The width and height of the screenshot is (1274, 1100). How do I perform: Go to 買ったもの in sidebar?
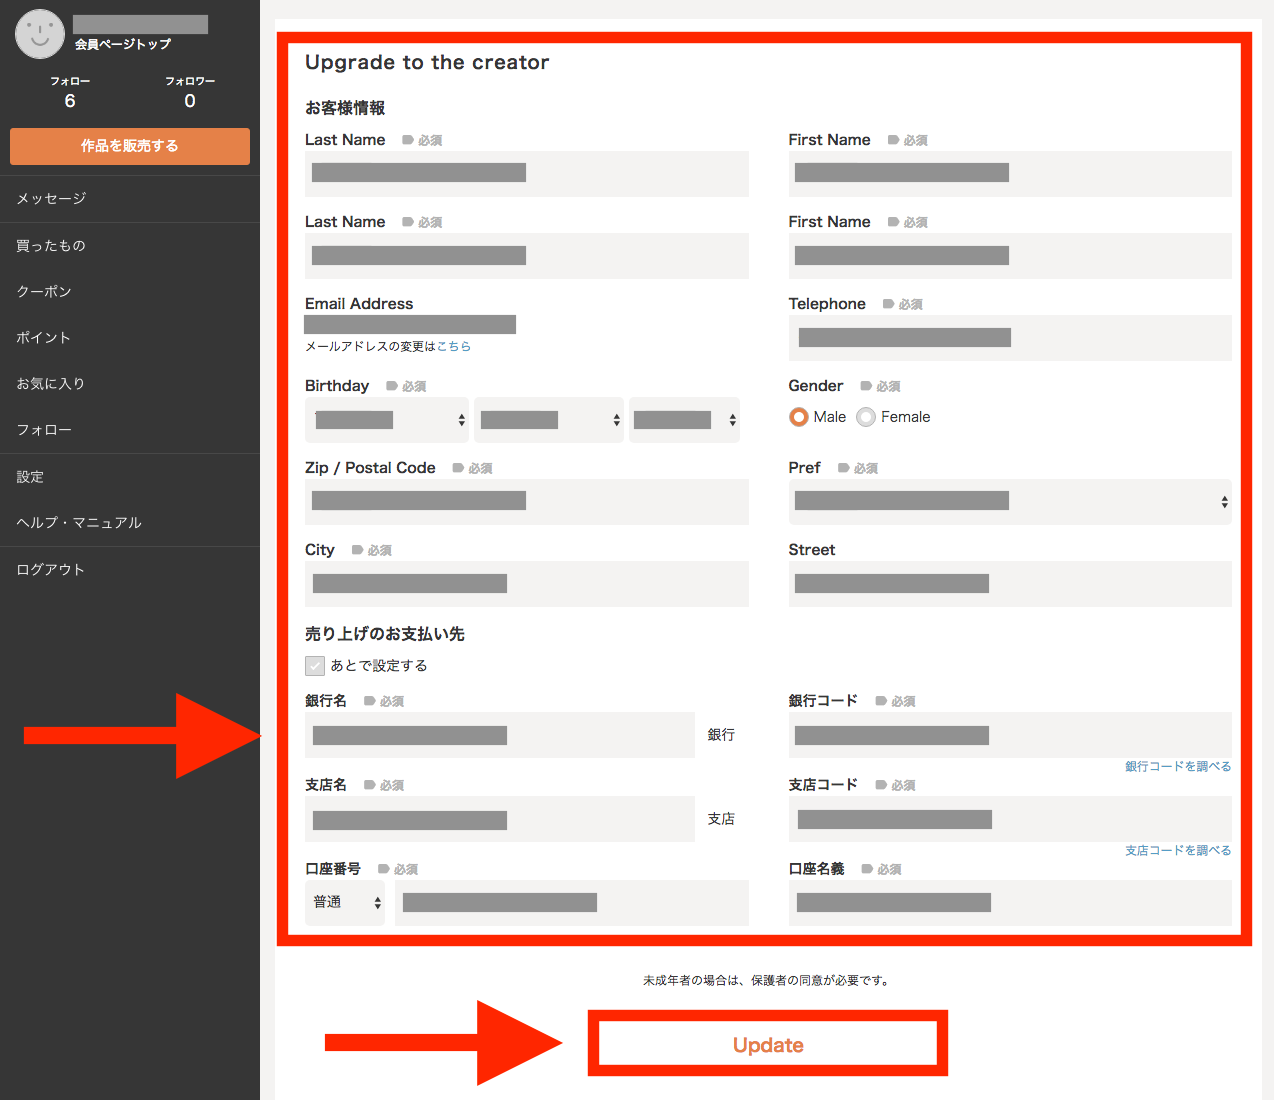51,246
